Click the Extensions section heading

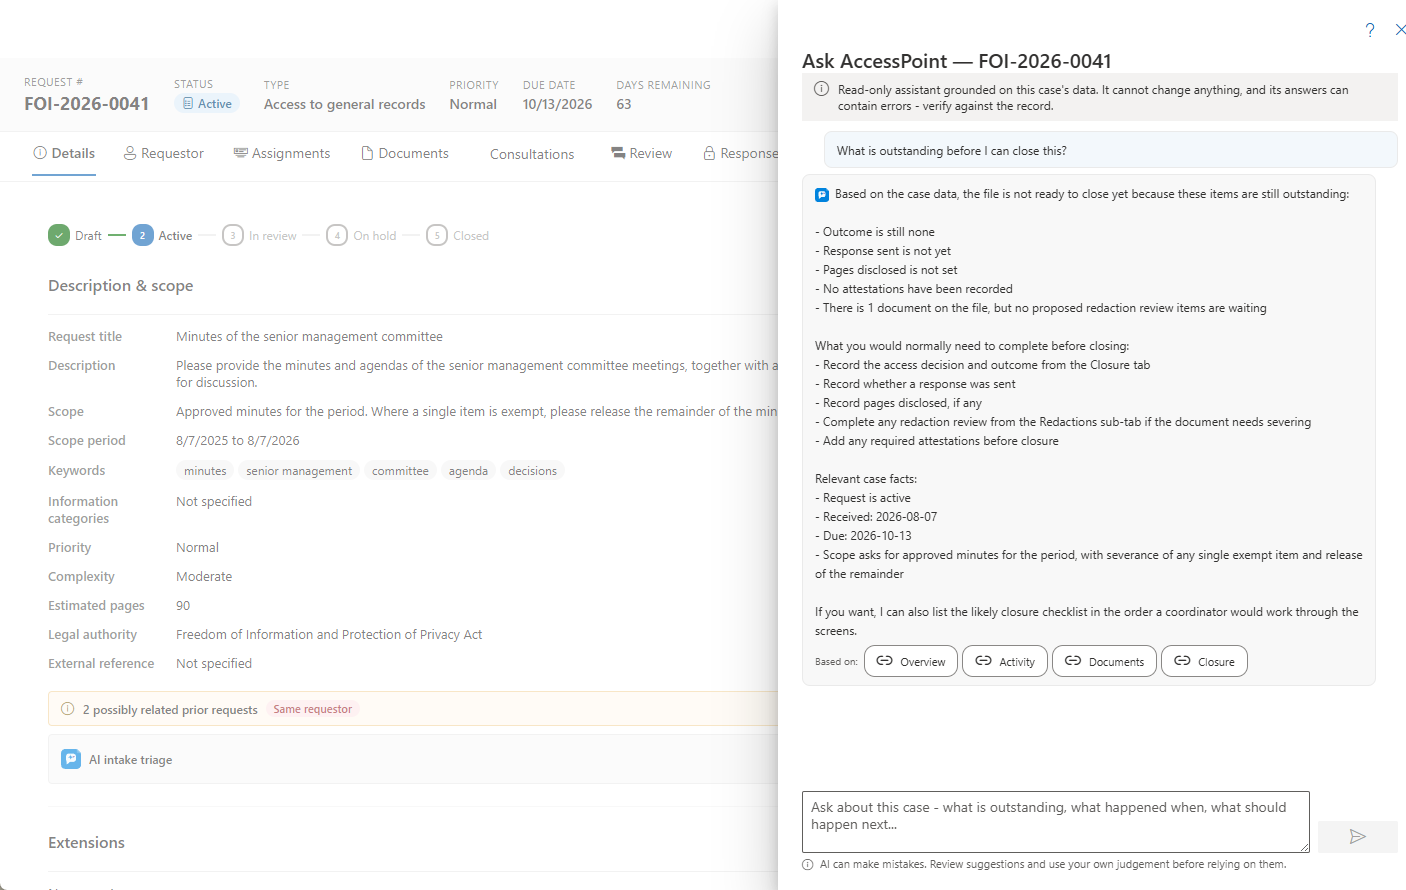coord(87,843)
